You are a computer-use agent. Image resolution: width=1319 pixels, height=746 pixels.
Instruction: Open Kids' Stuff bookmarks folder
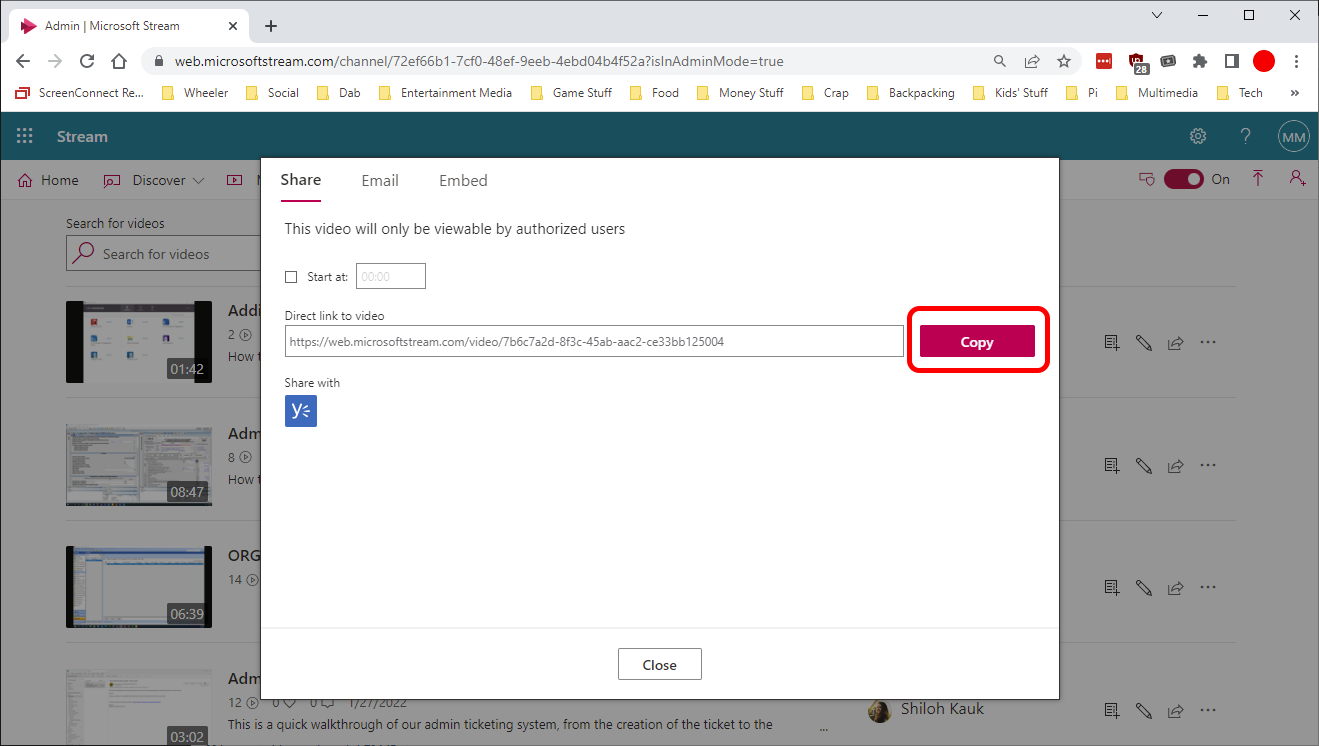coord(1010,93)
